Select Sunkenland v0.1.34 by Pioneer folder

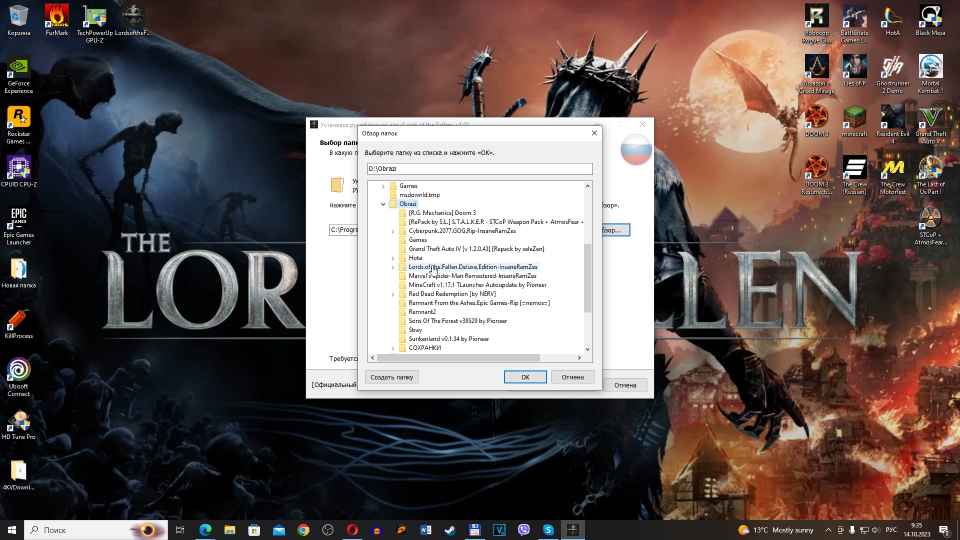coord(448,339)
